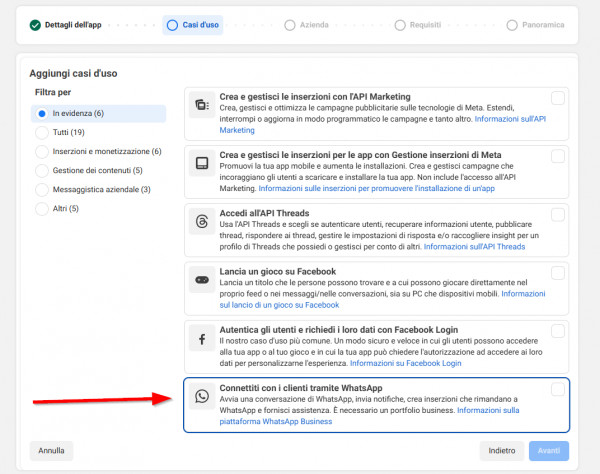
Task: Tick the checkbox for API Marketing use case
Action: (x=557, y=97)
